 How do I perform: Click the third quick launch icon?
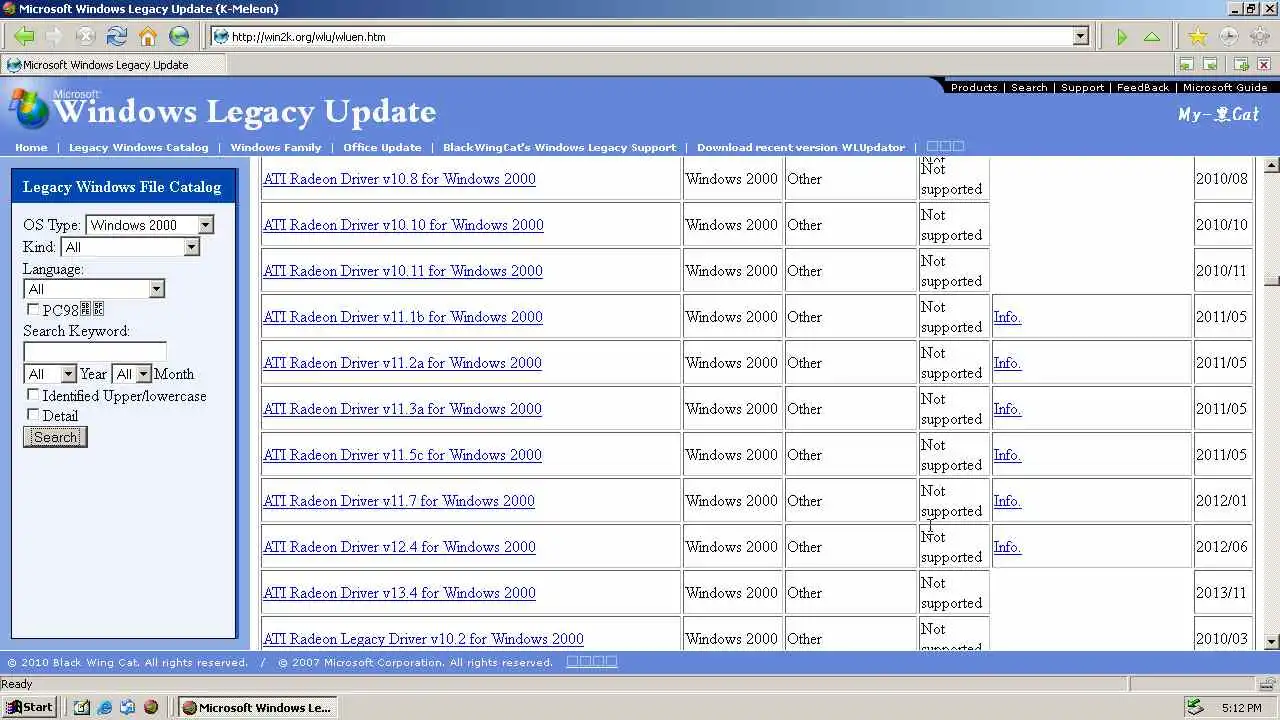pyautogui.click(x=128, y=707)
